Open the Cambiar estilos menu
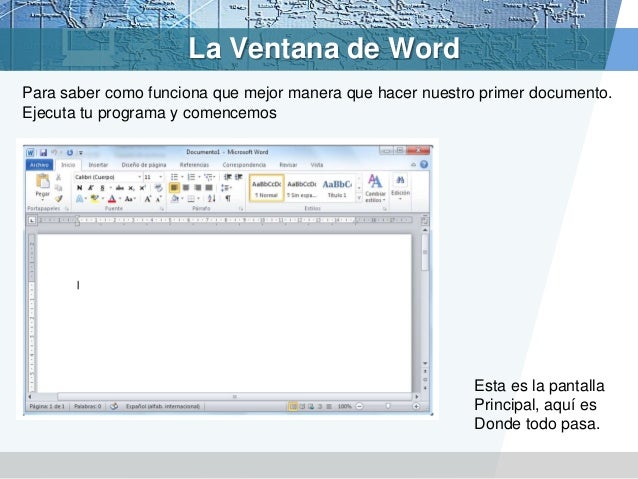Image resolution: width=638 pixels, height=479 pixels. tap(375, 188)
